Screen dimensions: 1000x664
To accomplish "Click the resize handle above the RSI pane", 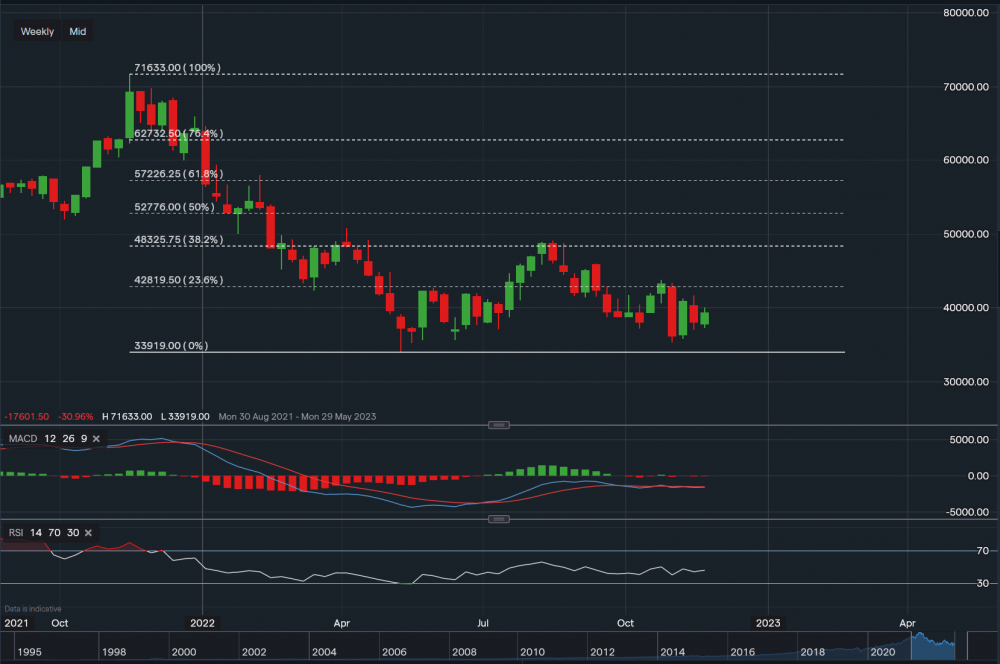I will pos(499,519).
